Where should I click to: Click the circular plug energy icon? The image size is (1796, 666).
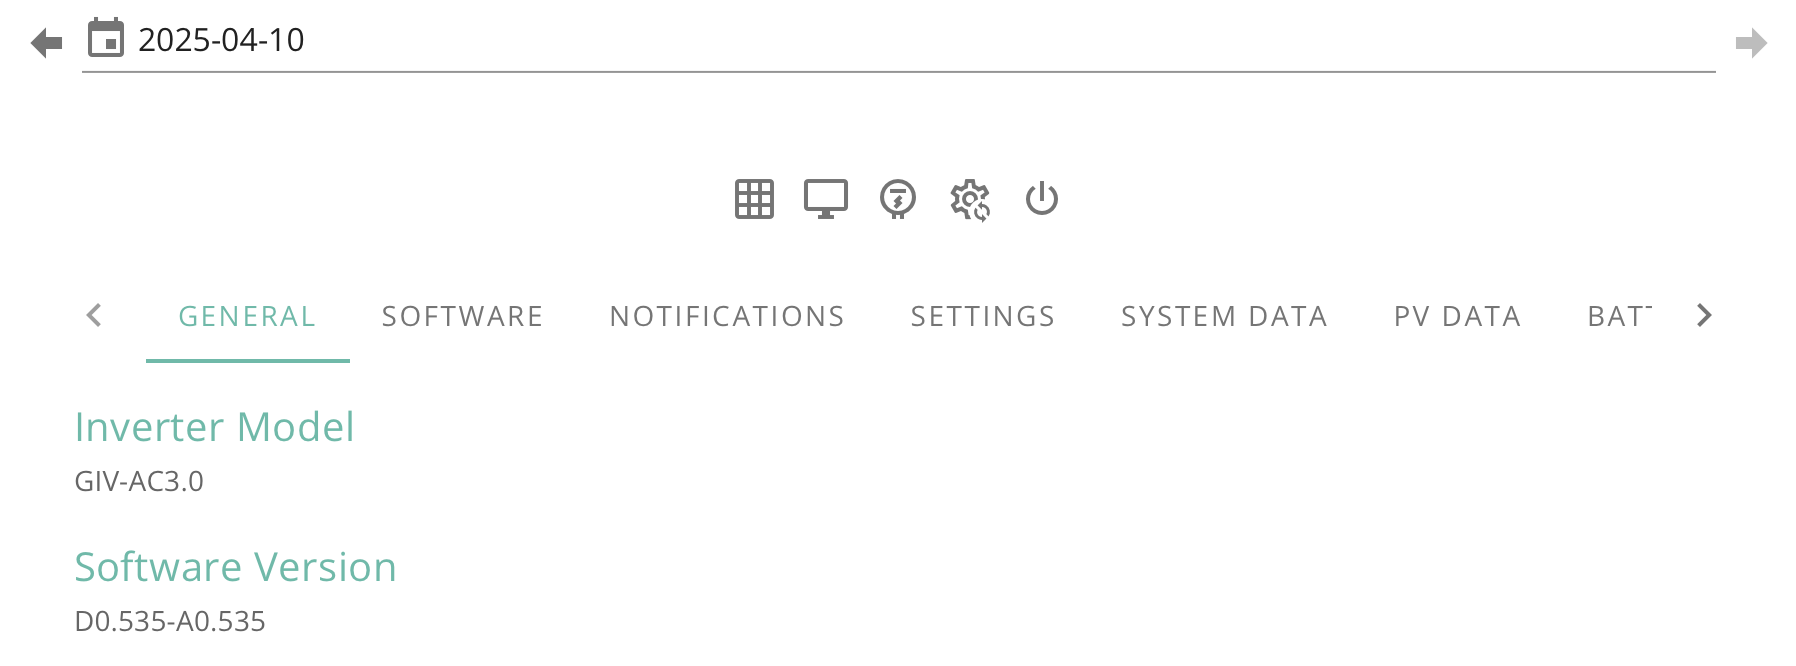(x=898, y=199)
